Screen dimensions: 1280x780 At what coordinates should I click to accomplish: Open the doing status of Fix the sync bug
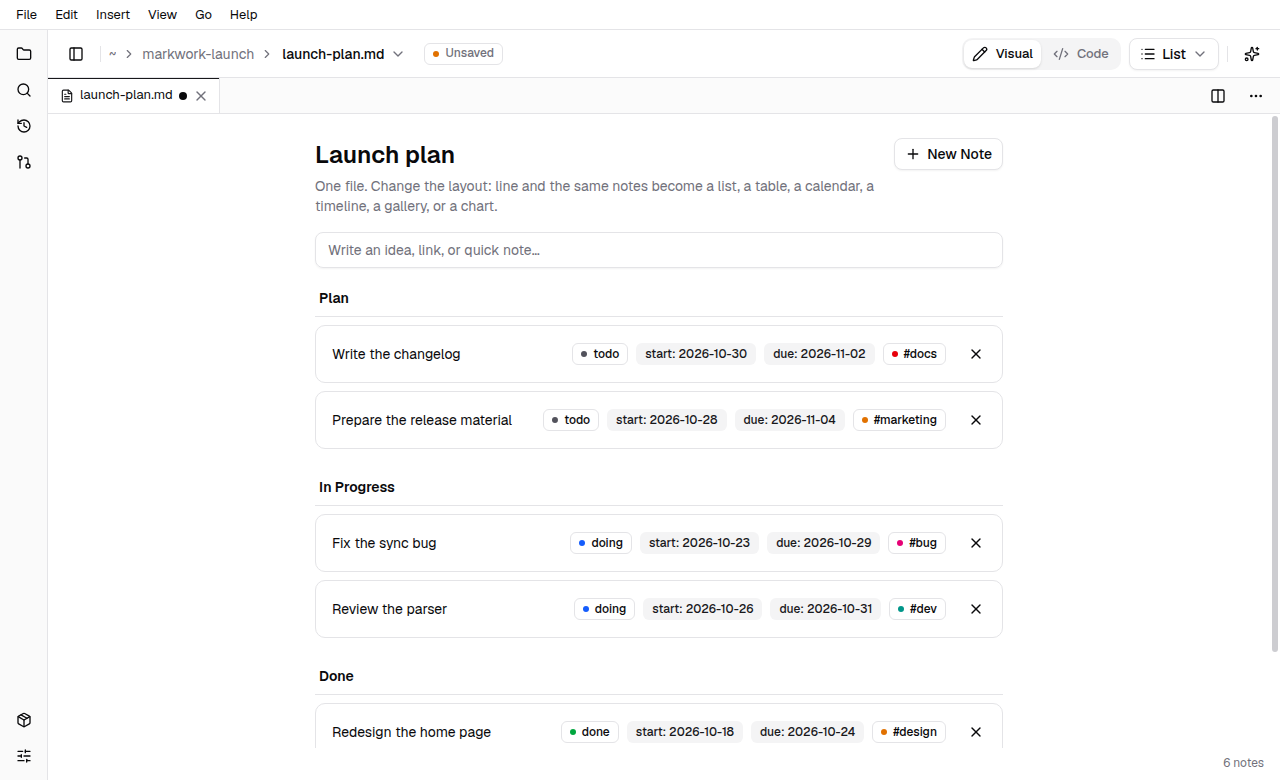click(601, 543)
